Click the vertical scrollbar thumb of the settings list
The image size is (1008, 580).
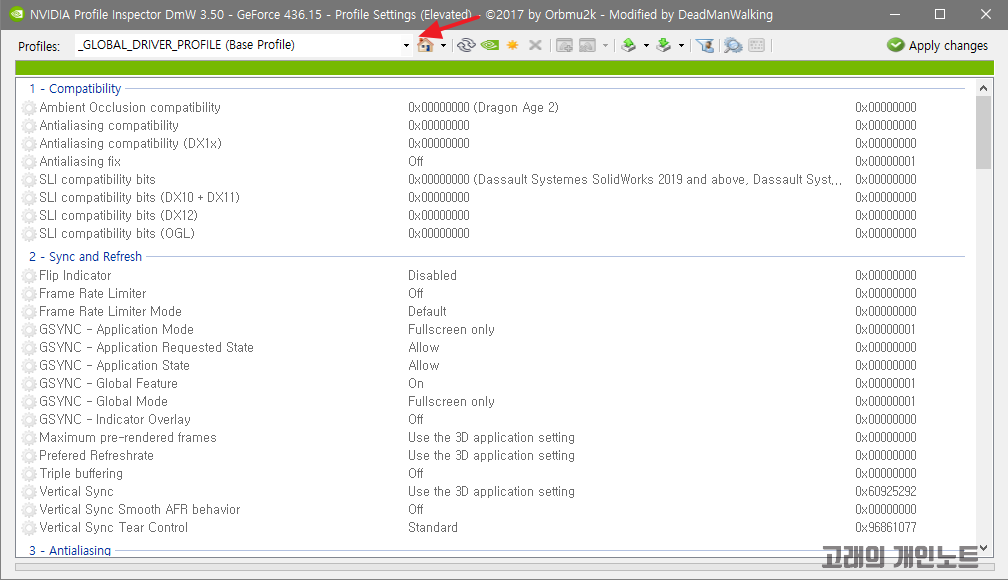(983, 132)
